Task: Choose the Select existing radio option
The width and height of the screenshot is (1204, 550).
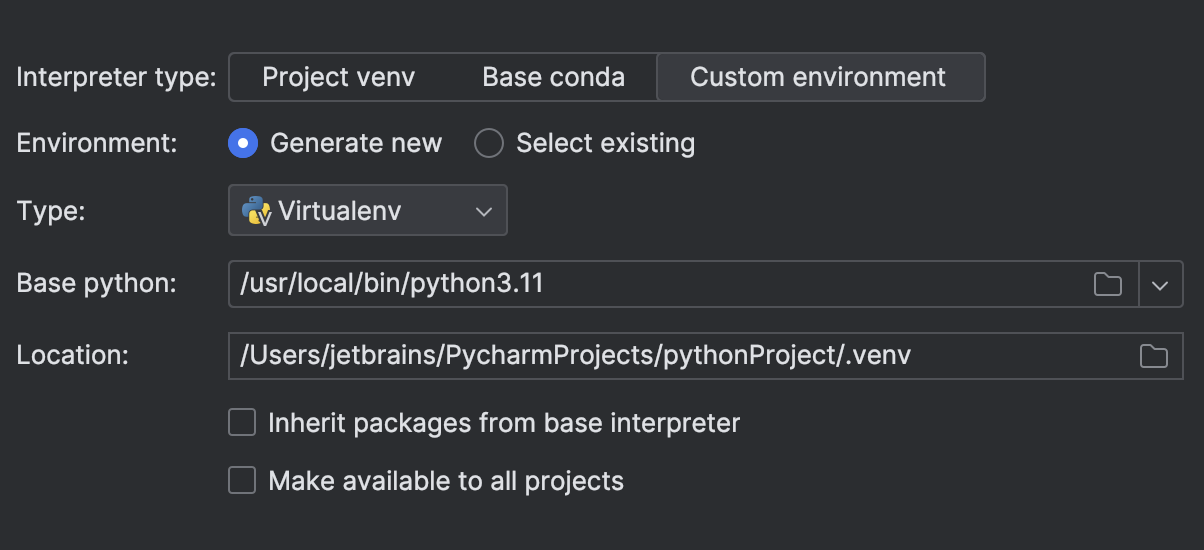Action: pyautogui.click(x=489, y=143)
